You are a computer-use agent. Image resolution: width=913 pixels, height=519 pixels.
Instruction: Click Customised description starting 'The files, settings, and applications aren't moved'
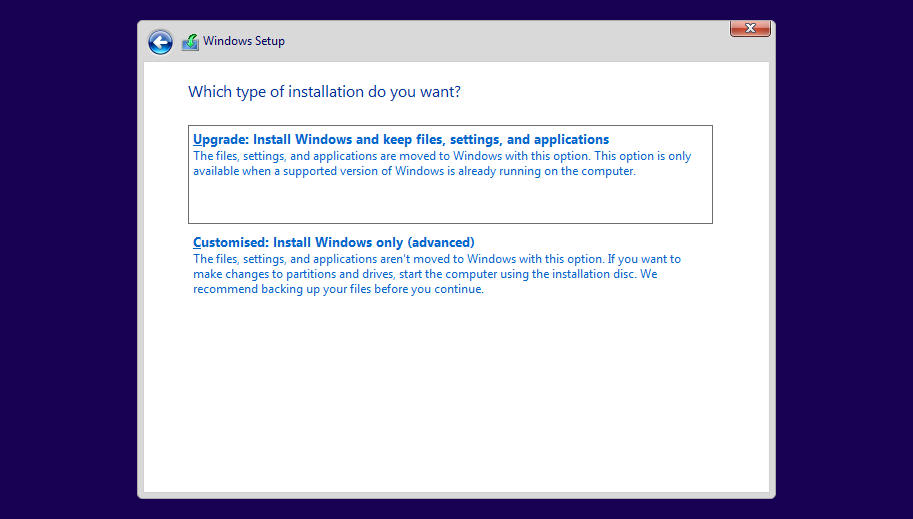point(437,274)
